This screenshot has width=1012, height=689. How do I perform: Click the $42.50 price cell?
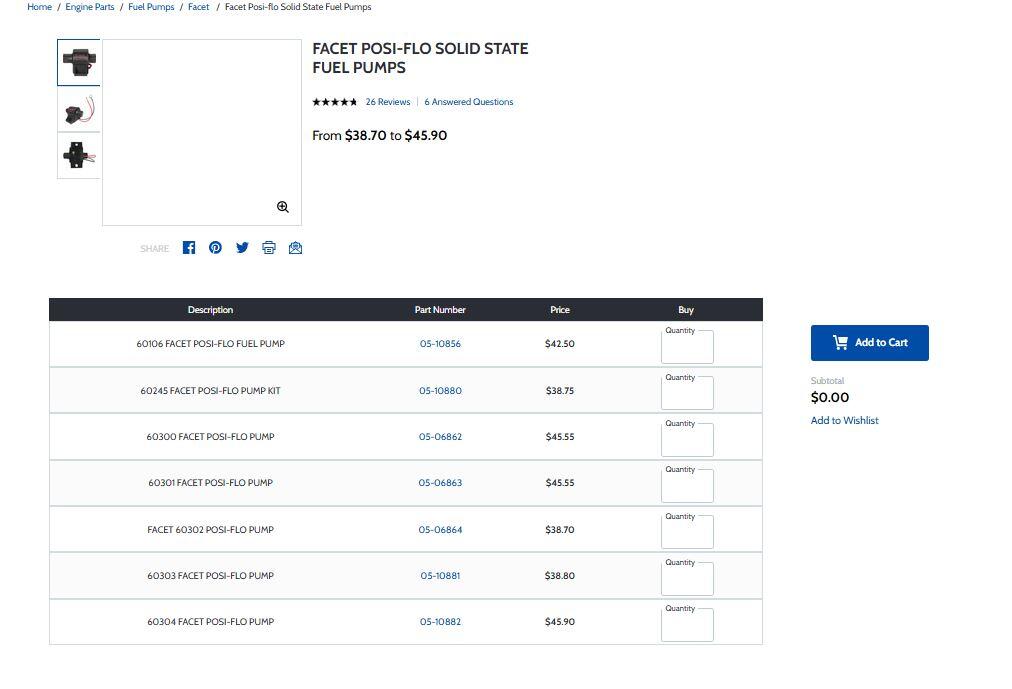coord(560,344)
